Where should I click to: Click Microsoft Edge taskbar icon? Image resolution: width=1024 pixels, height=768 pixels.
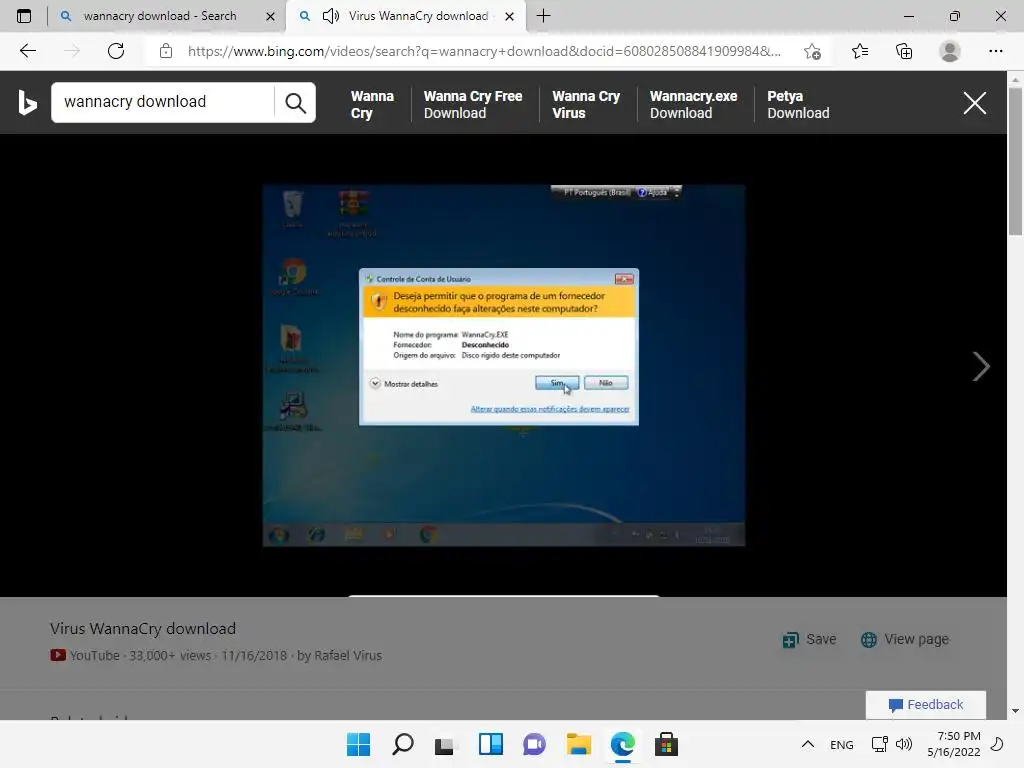coord(622,744)
